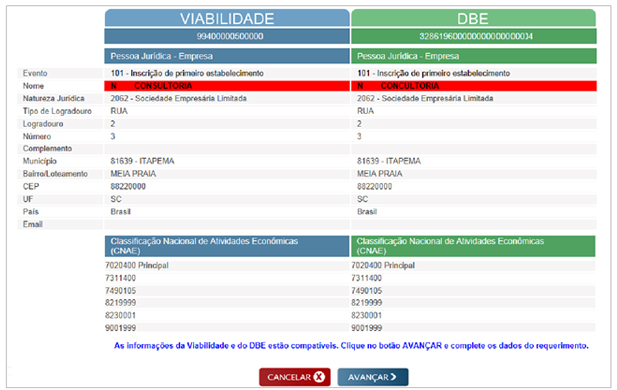Screen dimensions: 617x390
Task: Click the Viabilidade protocol number 99400000500000
Action: (x=230, y=36)
